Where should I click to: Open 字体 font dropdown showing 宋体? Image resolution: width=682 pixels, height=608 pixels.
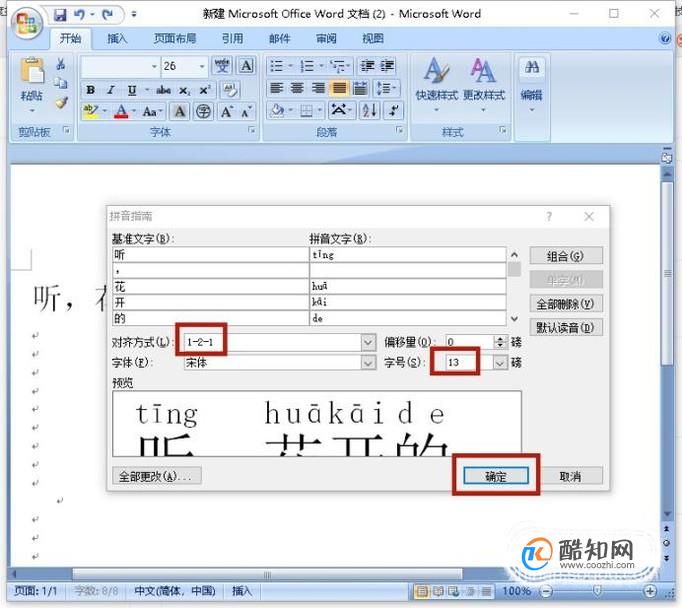(x=368, y=363)
